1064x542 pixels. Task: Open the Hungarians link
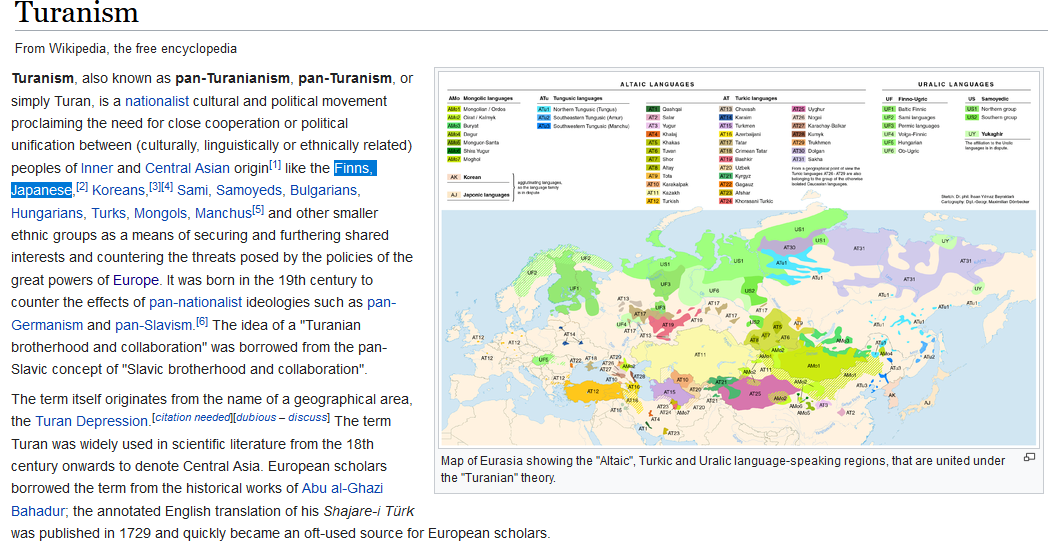(x=47, y=213)
